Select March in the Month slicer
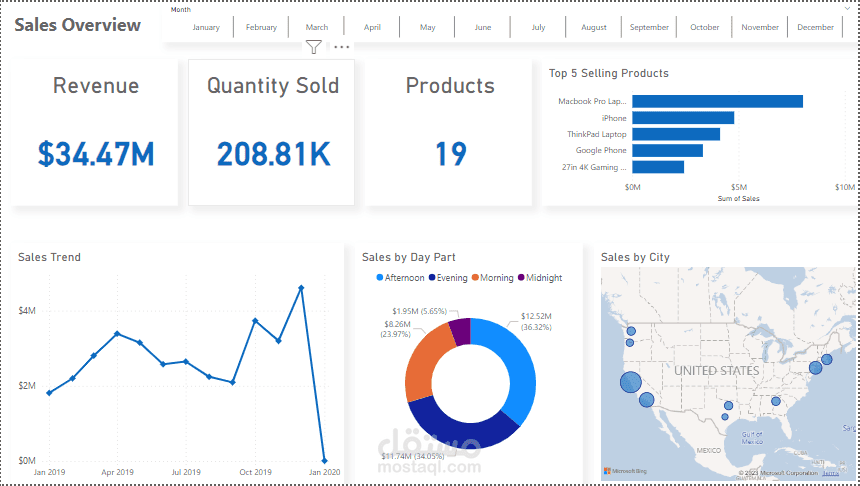This screenshot has width=860, height=486. (317, 27)
